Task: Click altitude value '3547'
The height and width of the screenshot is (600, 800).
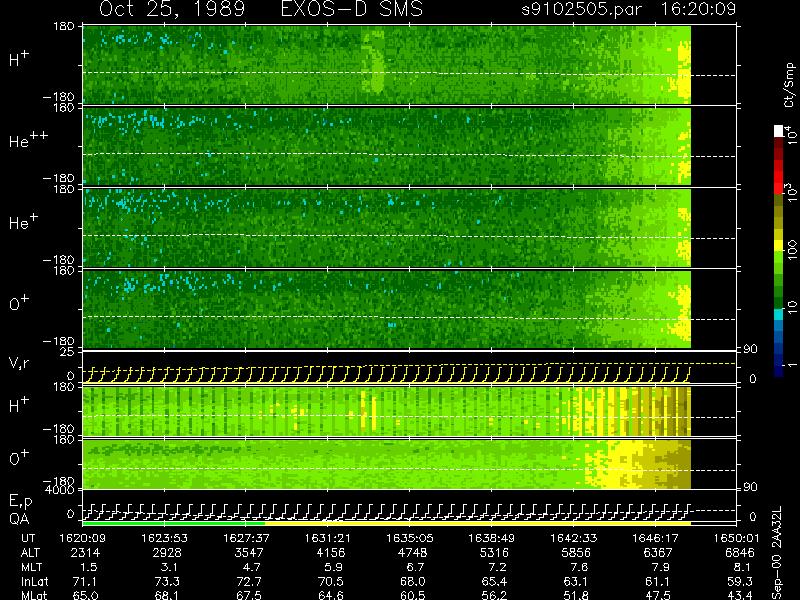Action: point(249,553)
